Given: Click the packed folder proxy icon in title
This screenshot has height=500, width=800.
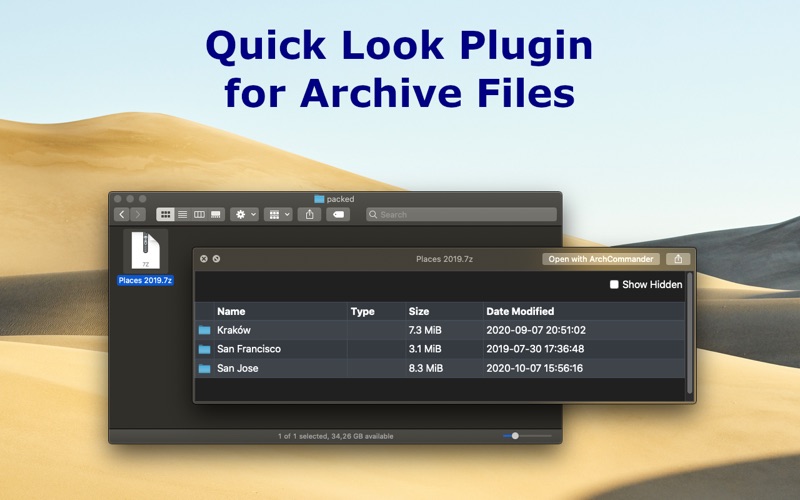Looking at the screenshot, I should point(319,199).
